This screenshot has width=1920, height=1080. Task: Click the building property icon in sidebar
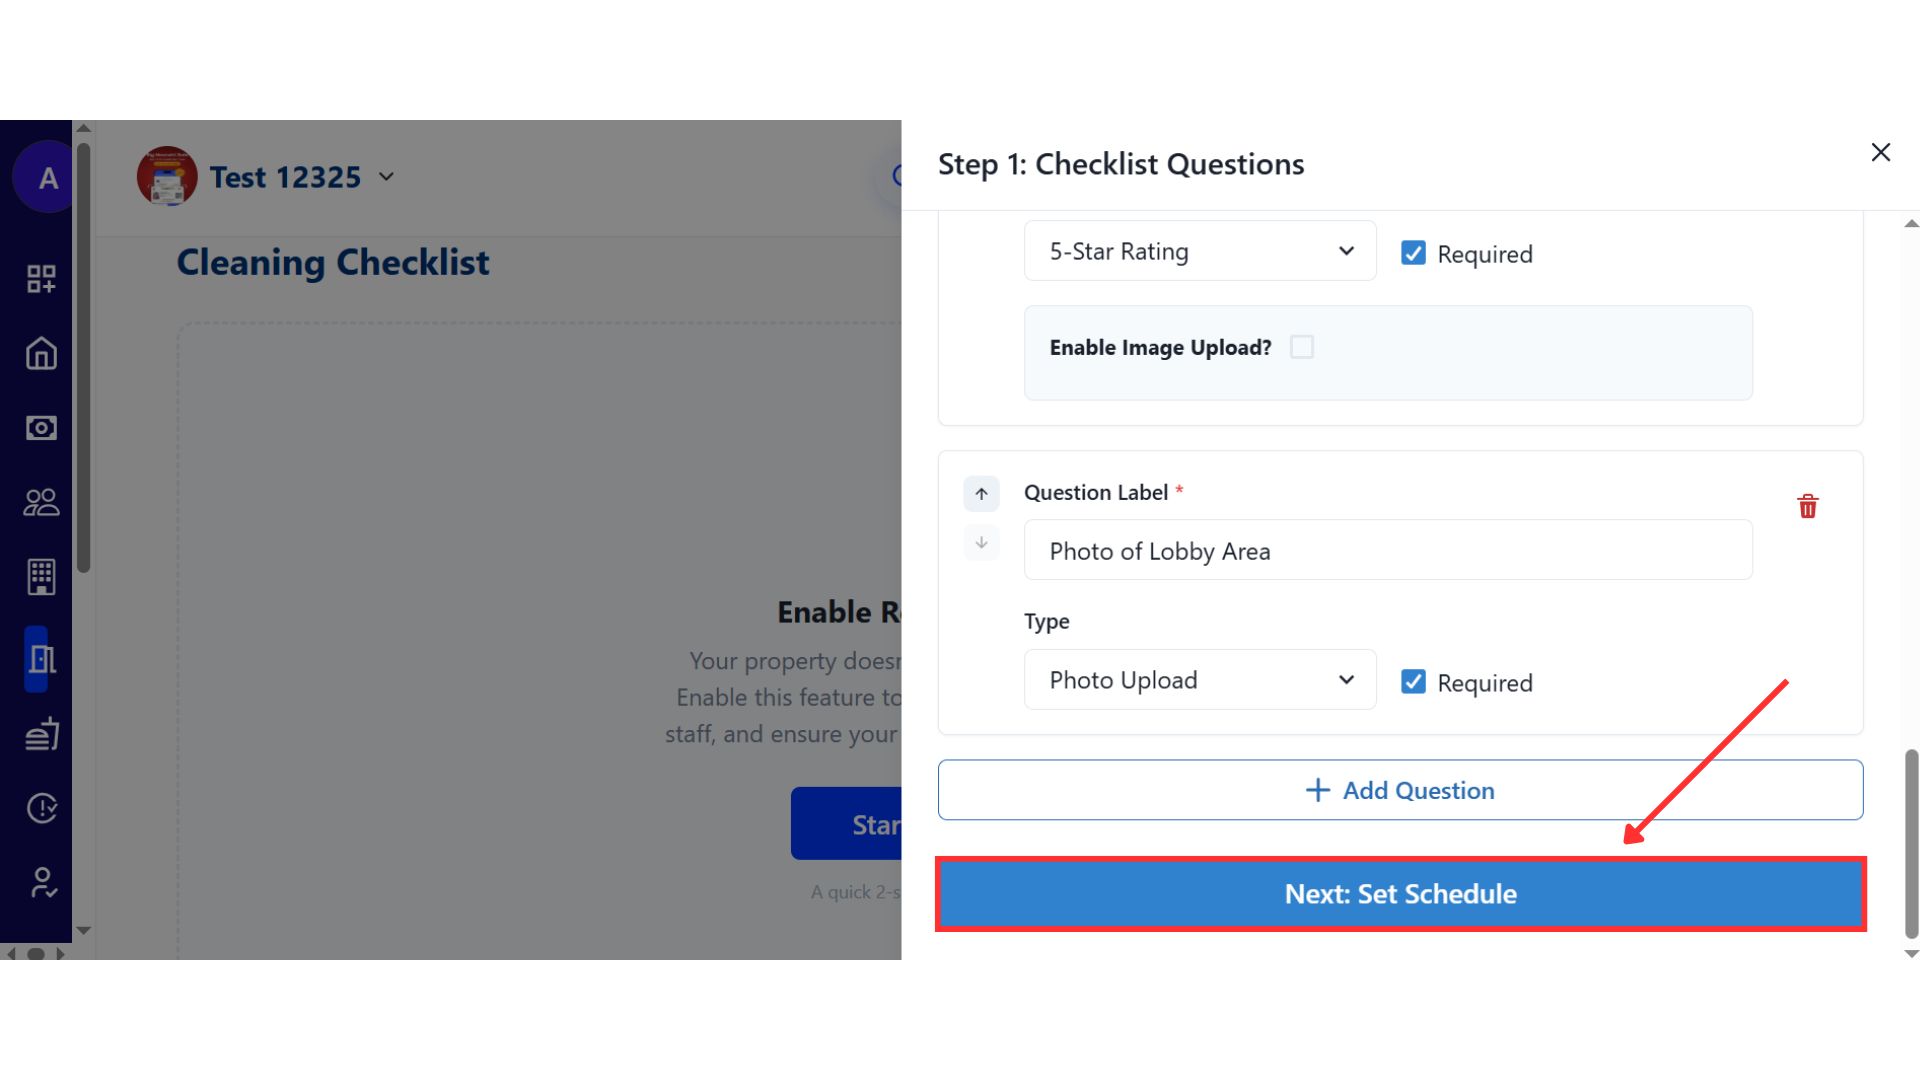coord(41,577)
